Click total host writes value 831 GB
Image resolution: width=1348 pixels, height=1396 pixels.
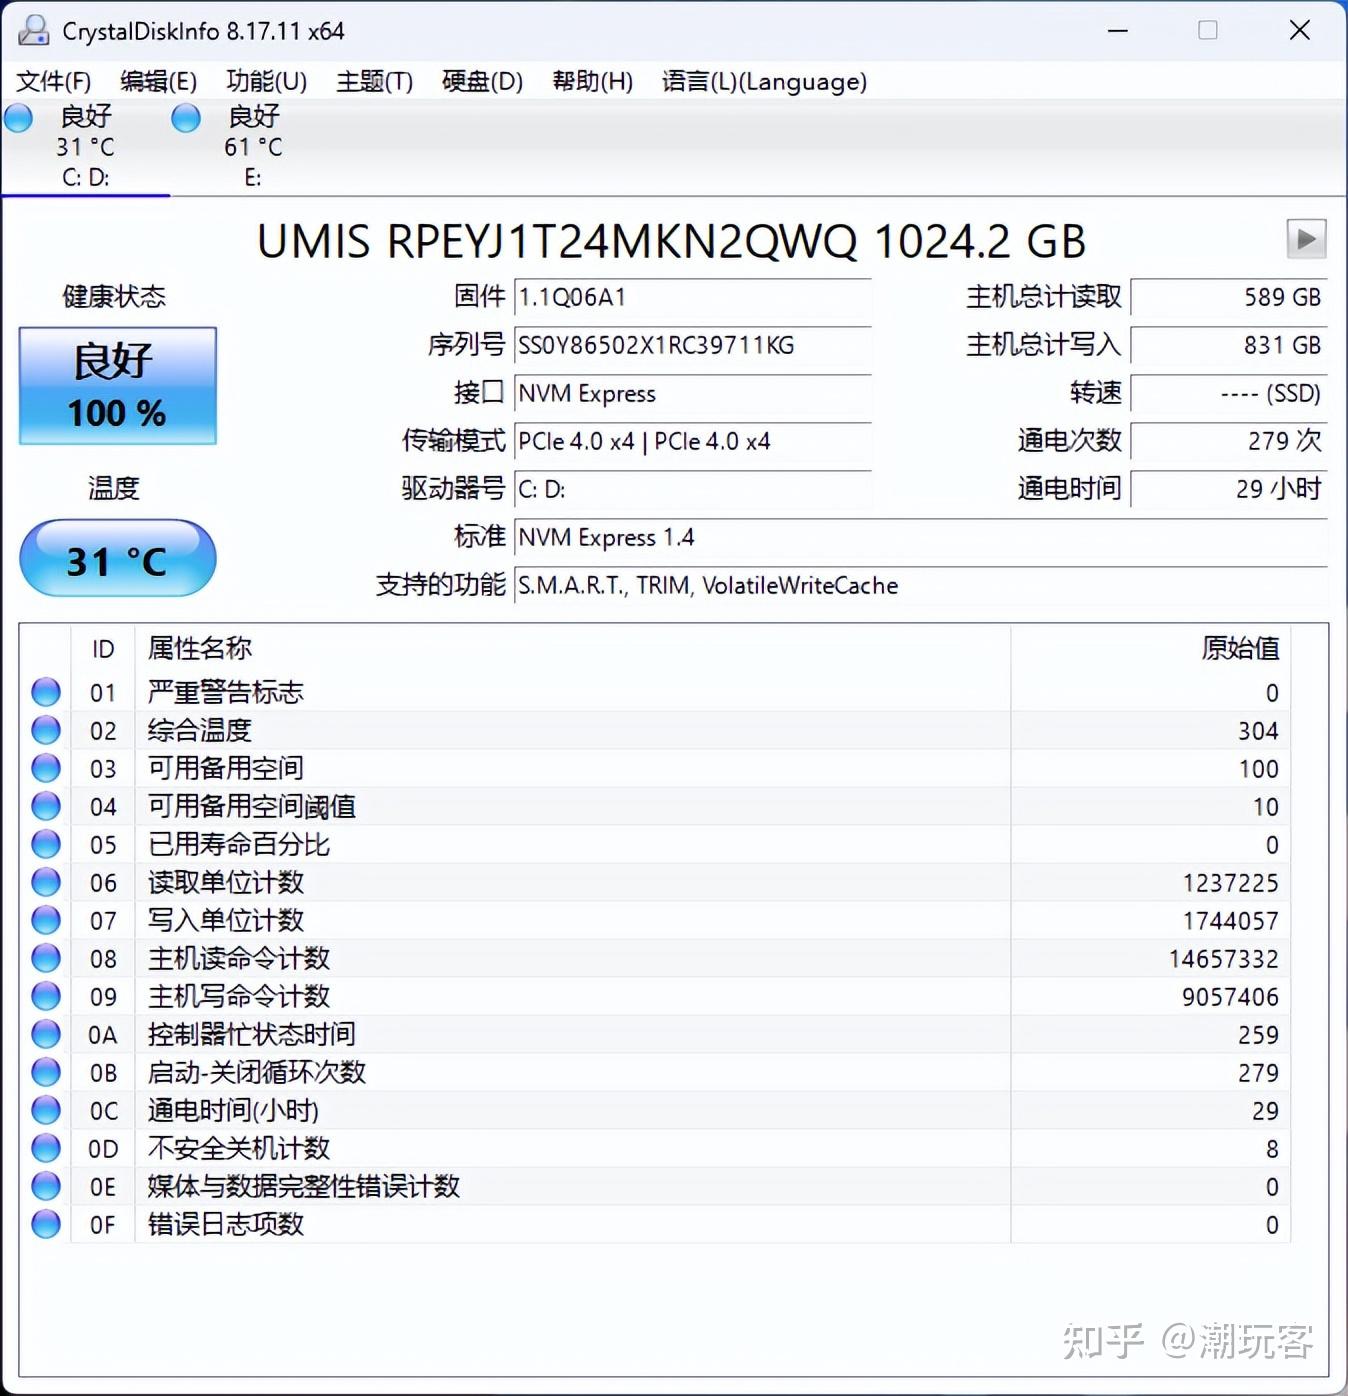pyautogui.click(x=1229, y=345)
